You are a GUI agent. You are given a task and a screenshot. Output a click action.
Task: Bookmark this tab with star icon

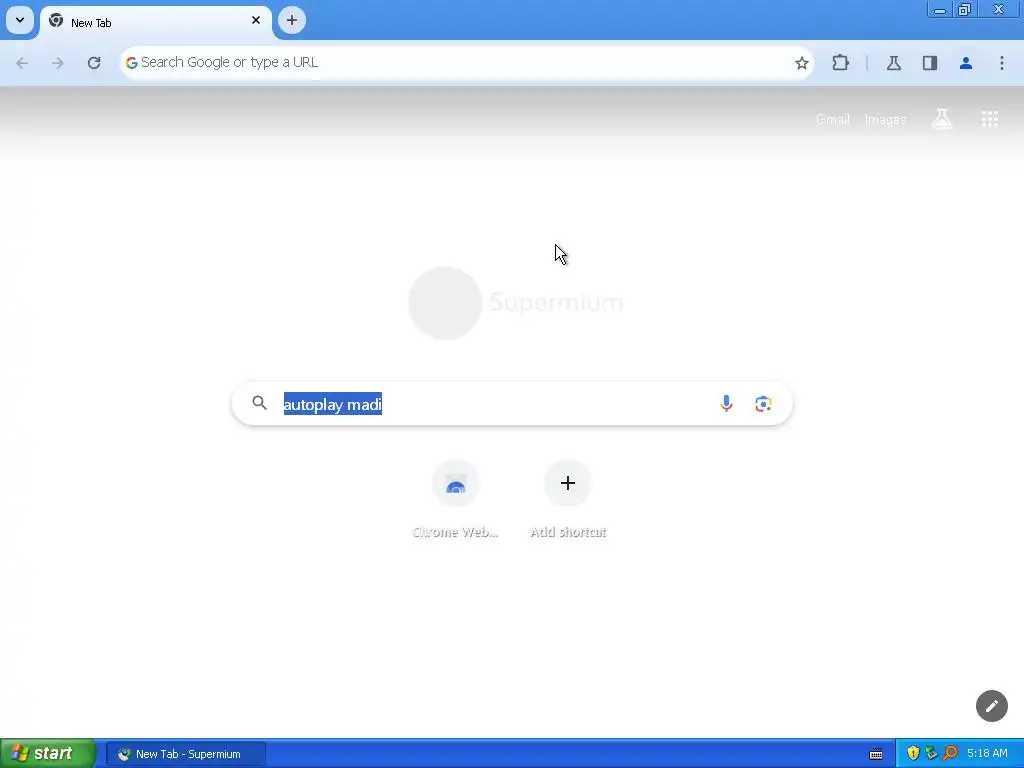click(801, 63)
